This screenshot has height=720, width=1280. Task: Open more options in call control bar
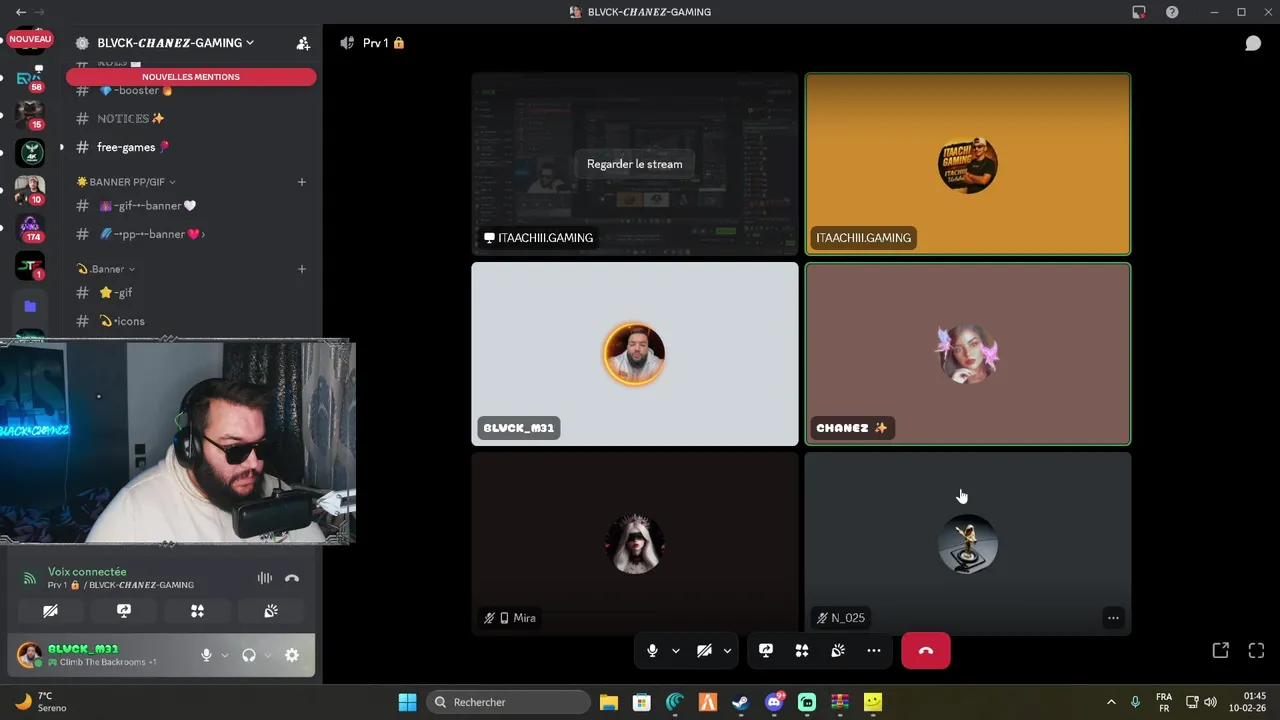click(x=874, y=651)
